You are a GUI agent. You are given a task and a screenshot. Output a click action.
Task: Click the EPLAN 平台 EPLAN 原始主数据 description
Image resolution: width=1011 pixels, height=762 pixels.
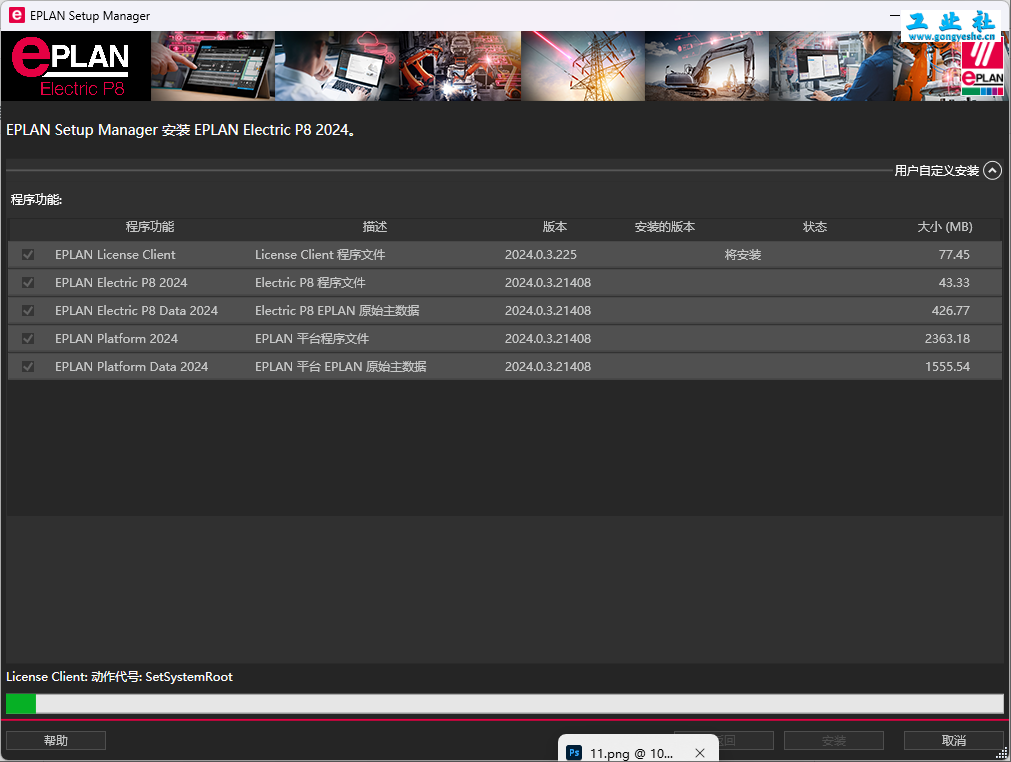pos(340,366)
